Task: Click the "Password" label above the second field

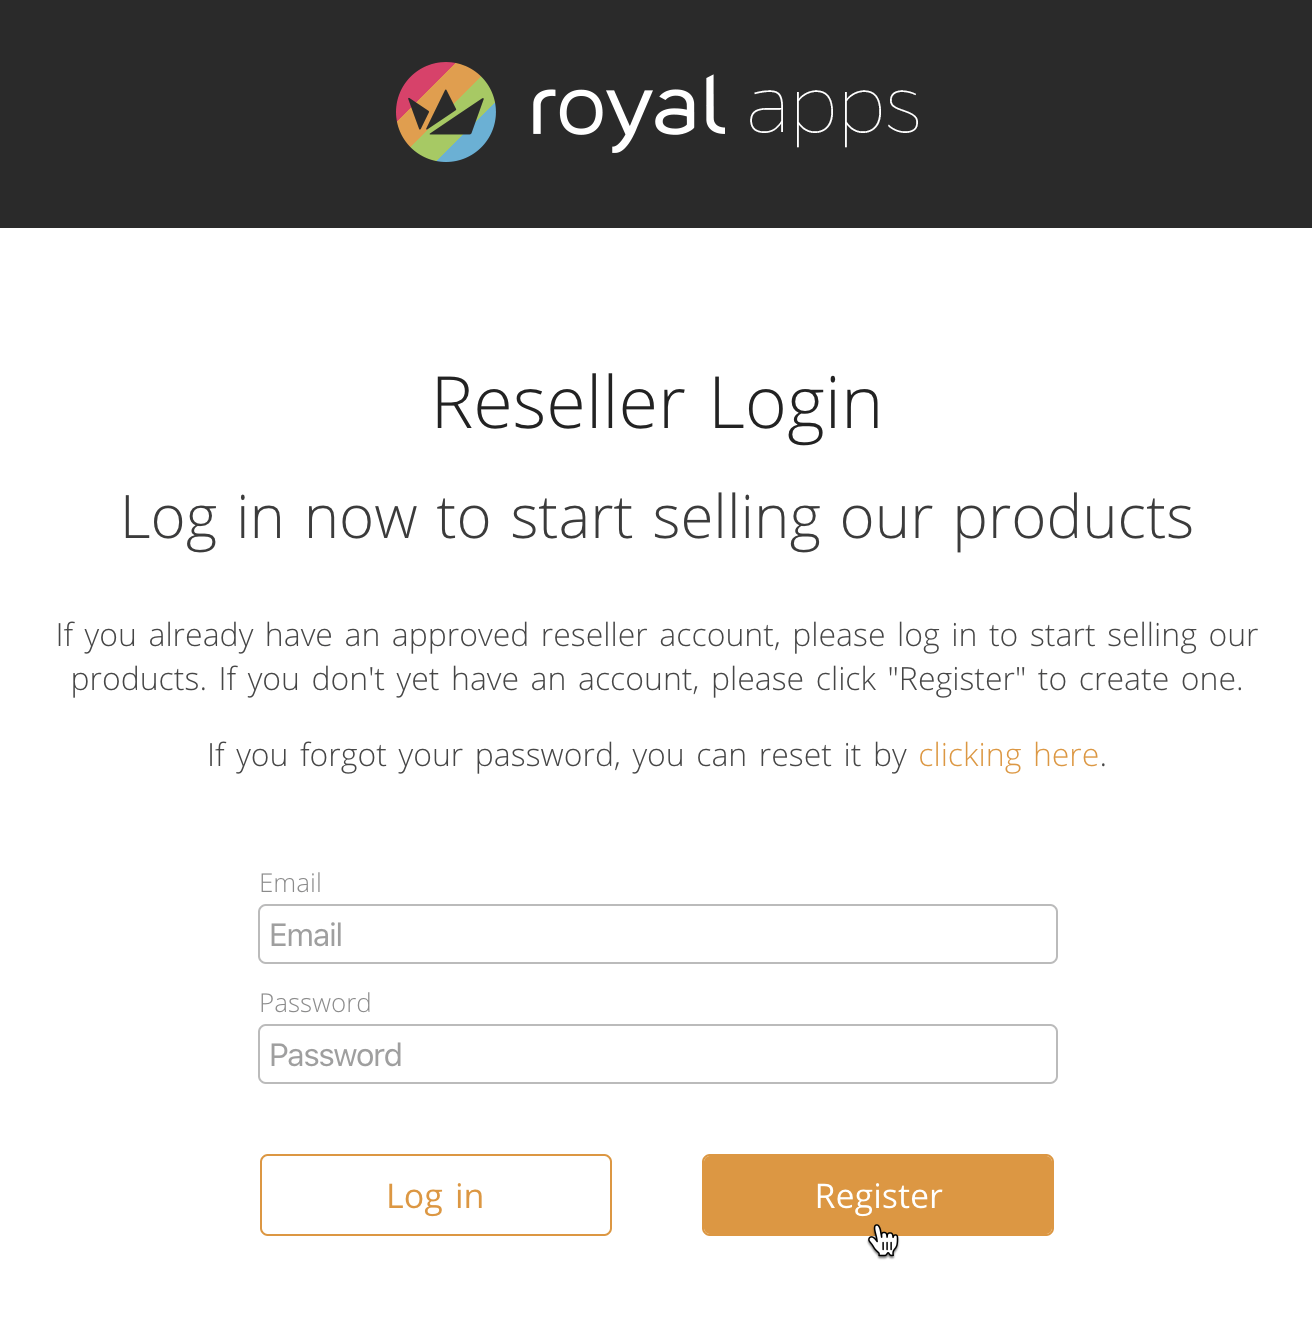Action: pos(315,1003)
